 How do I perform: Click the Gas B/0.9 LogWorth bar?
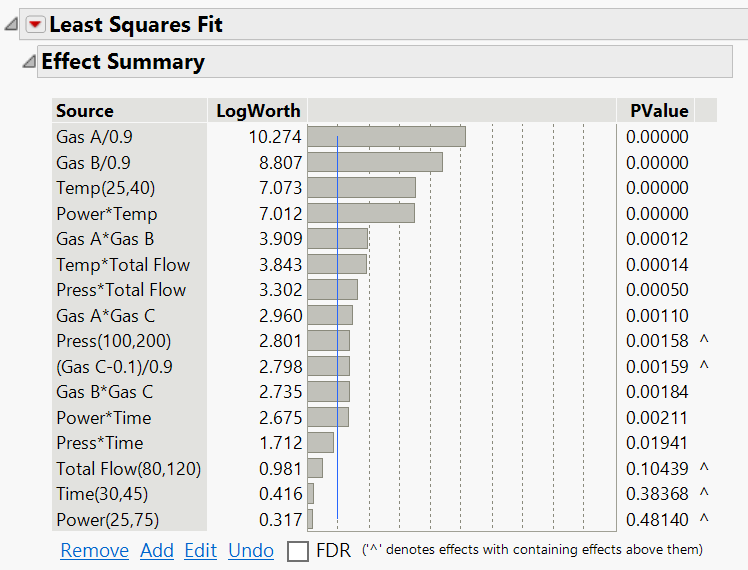point(375,162)
